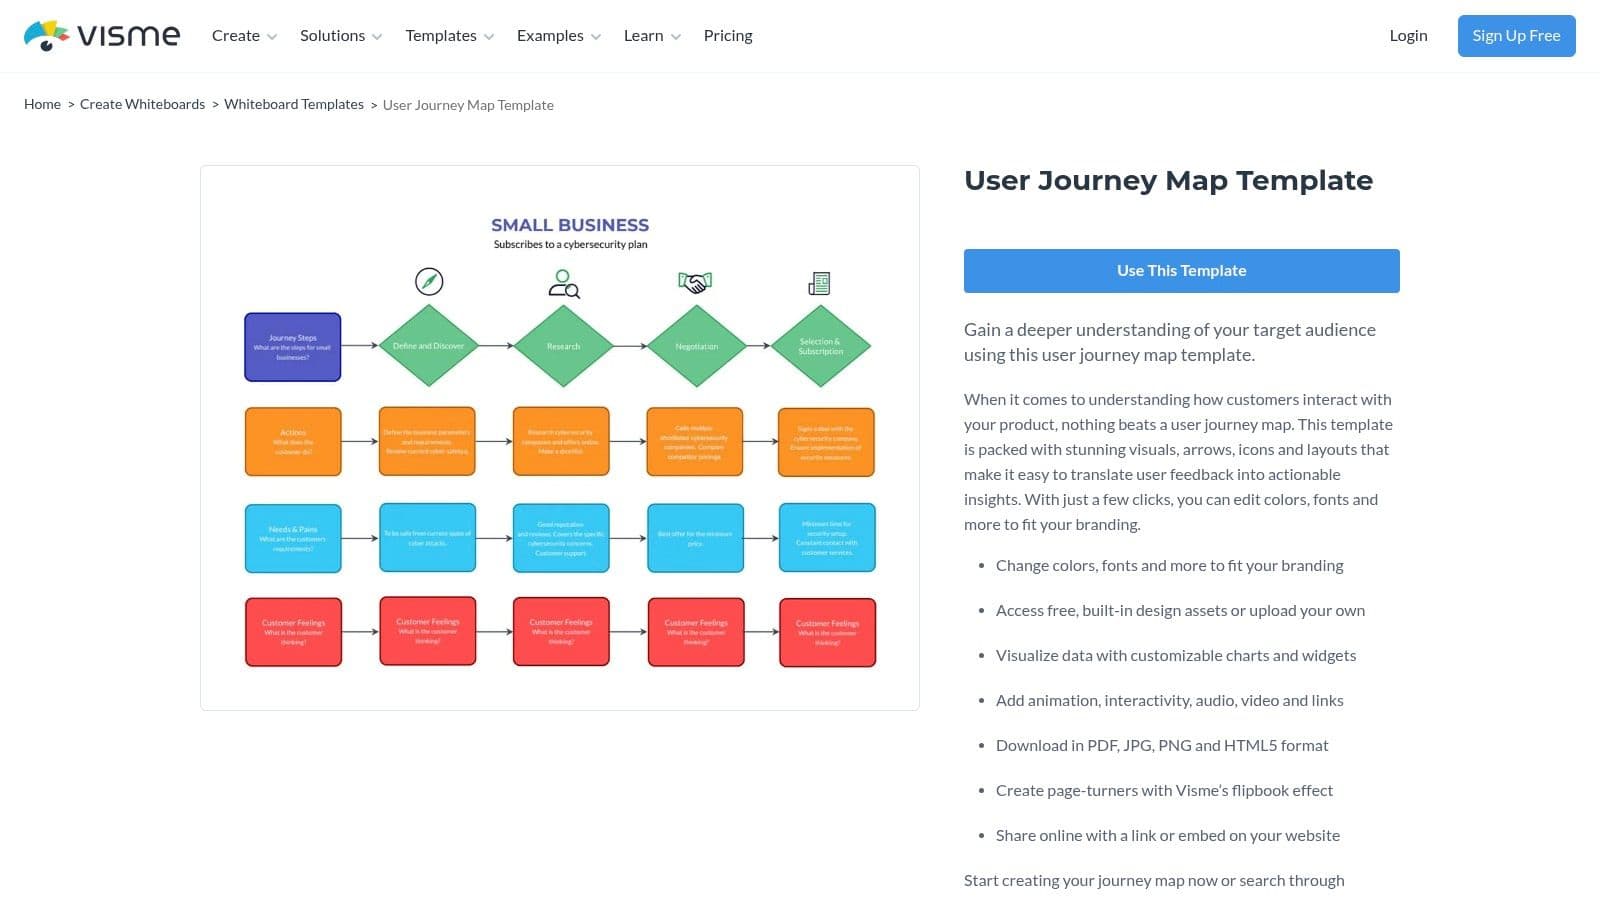Click the green Research diamond shape

(563, 346)
